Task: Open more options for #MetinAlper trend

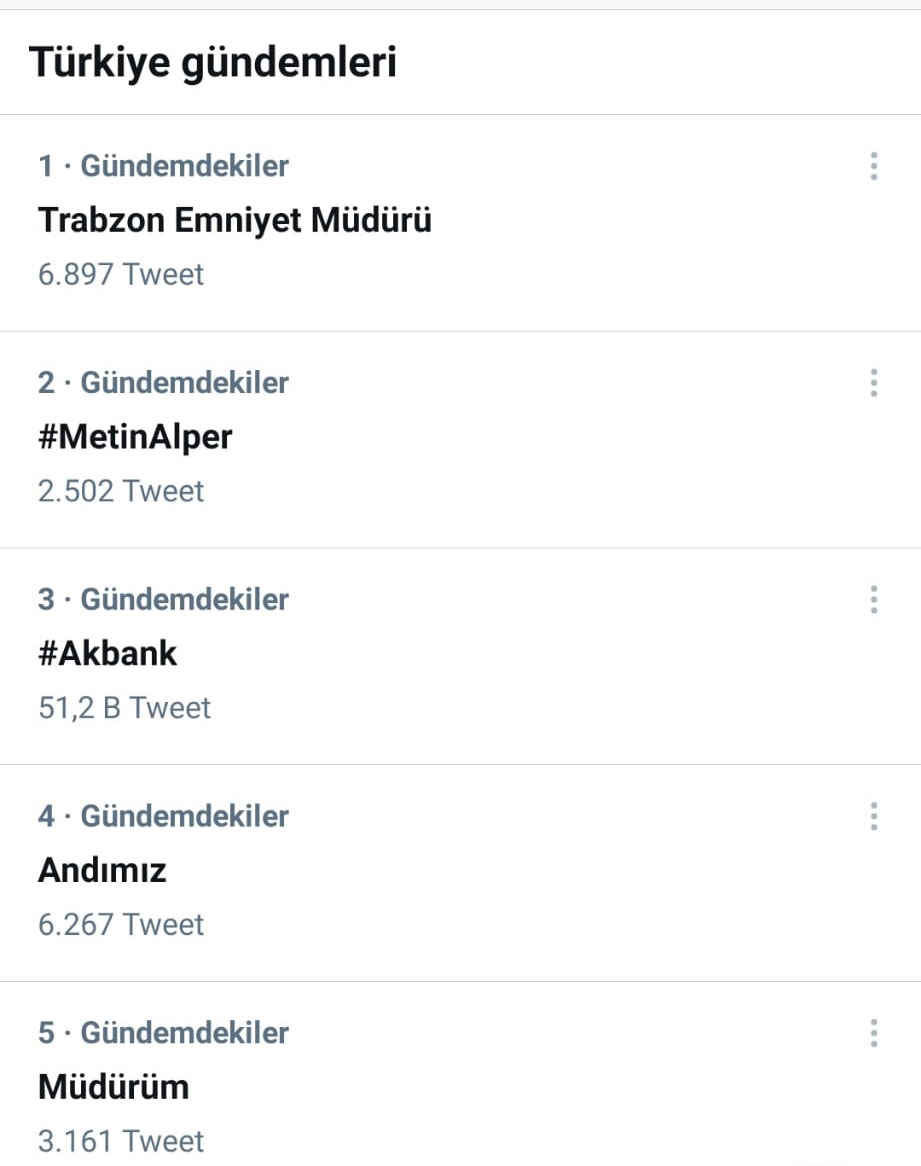Action: point(873,383)
